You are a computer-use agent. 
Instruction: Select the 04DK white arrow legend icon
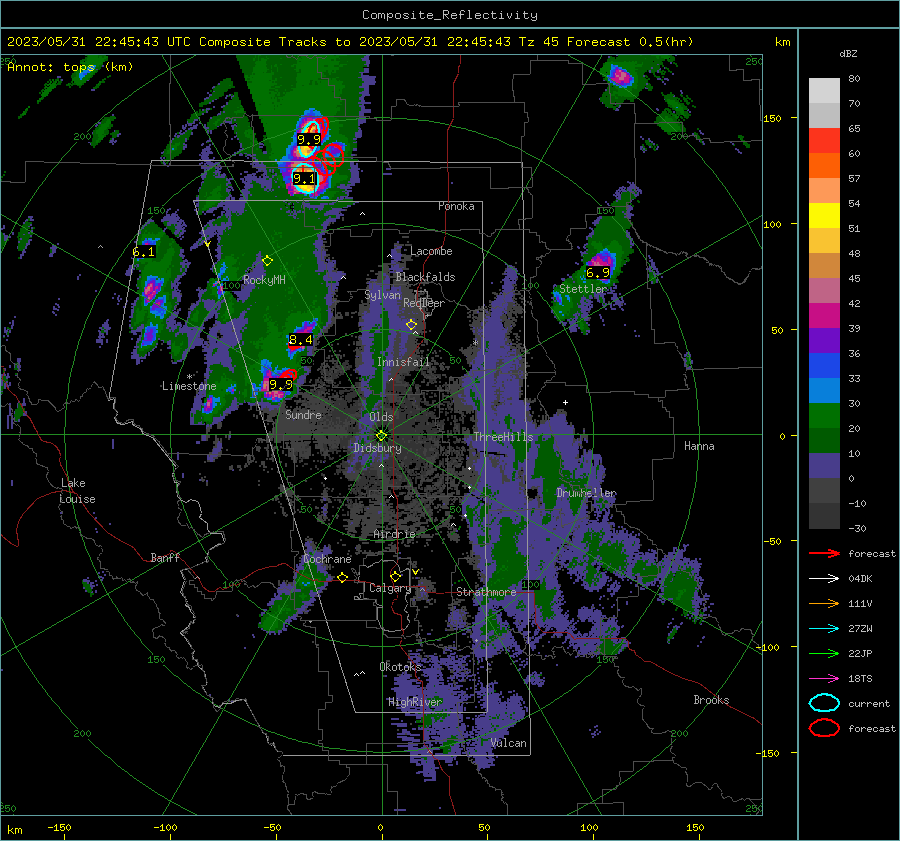tap(824, 579)
